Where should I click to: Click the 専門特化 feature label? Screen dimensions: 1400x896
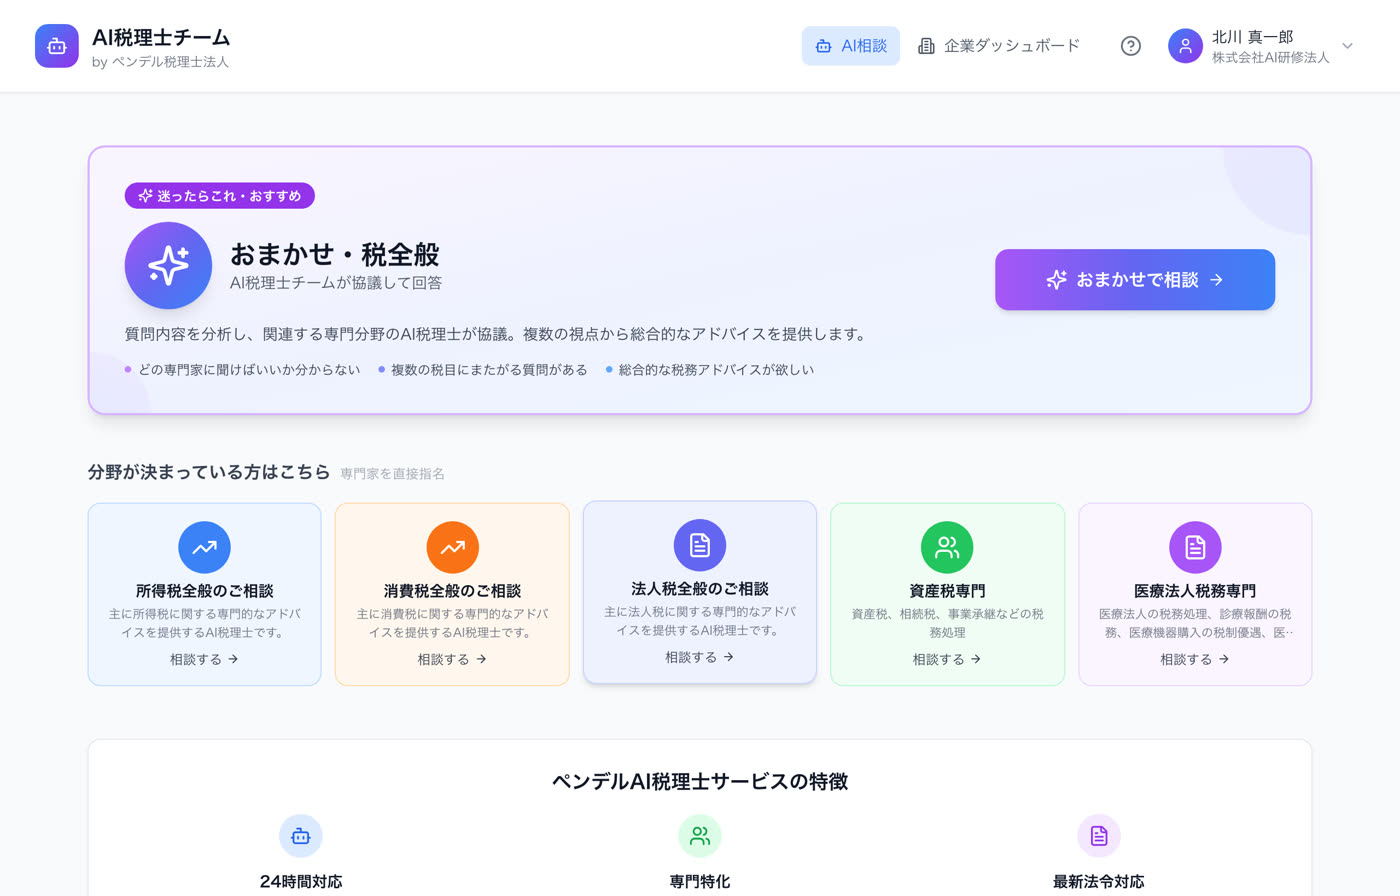coord(700,882)
